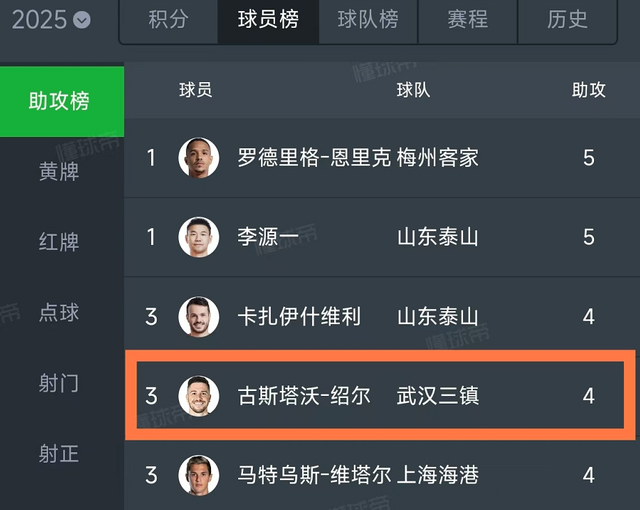Screen dimensions: 640x510
Task: Select 助攻榜 in the sidebar
Action: pyautogui.click(x=59, y=101)
